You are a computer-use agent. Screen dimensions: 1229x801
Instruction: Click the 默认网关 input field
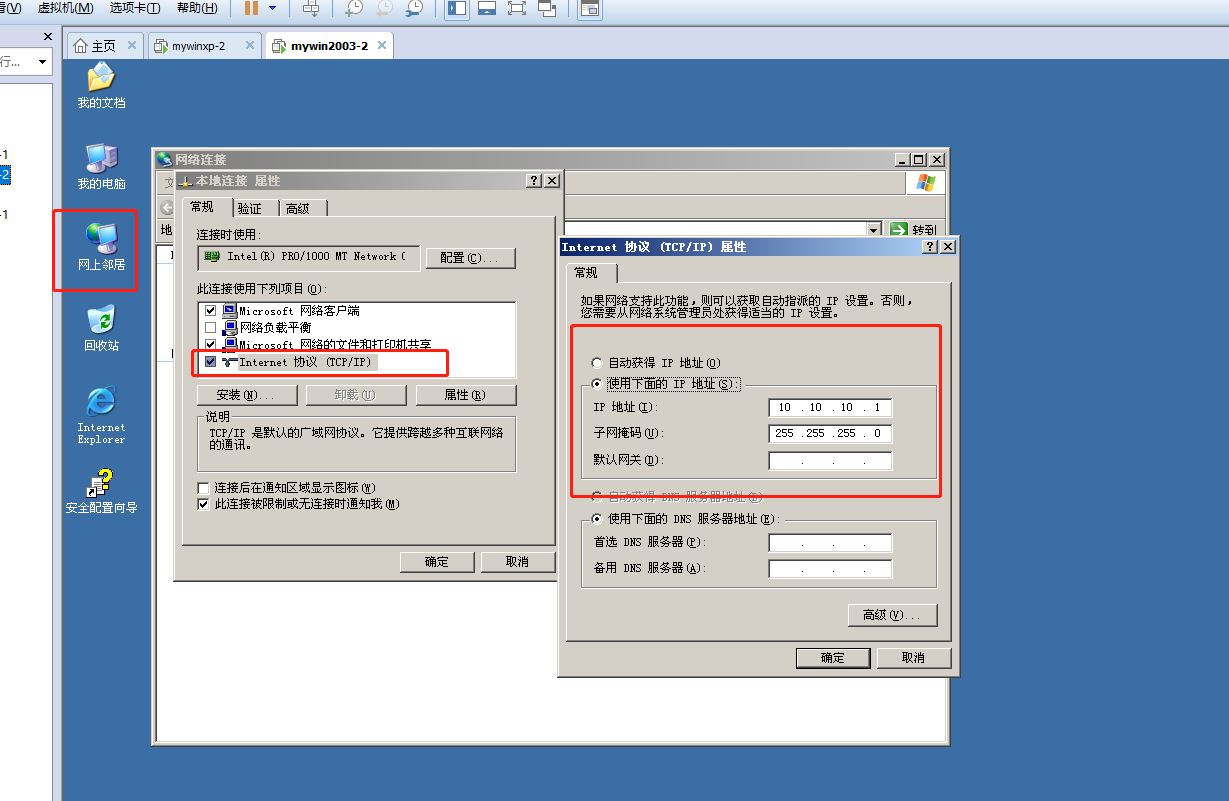pos(829,459)
